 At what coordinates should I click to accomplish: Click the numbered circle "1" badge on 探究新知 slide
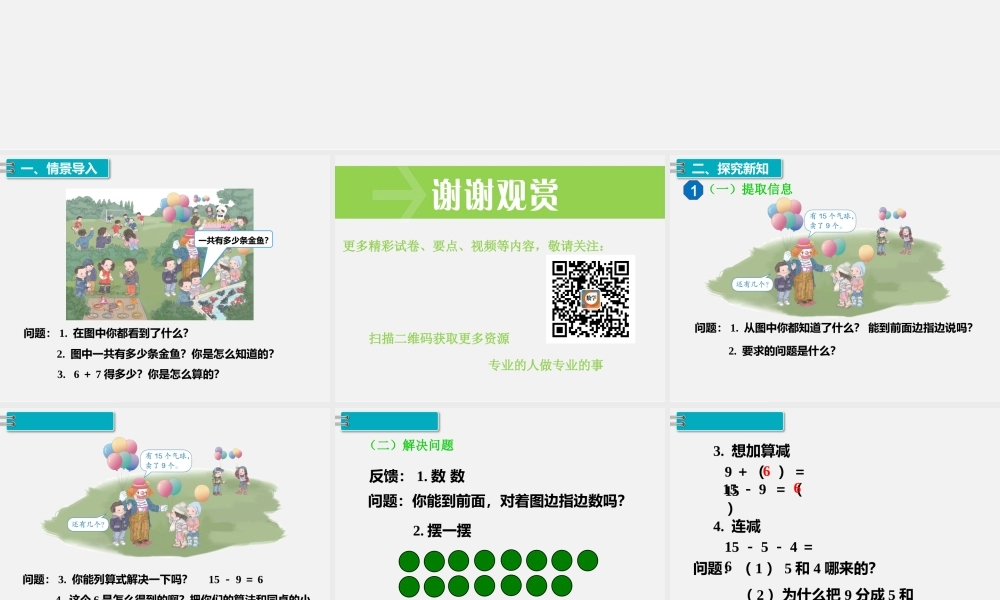pos(692,191)
